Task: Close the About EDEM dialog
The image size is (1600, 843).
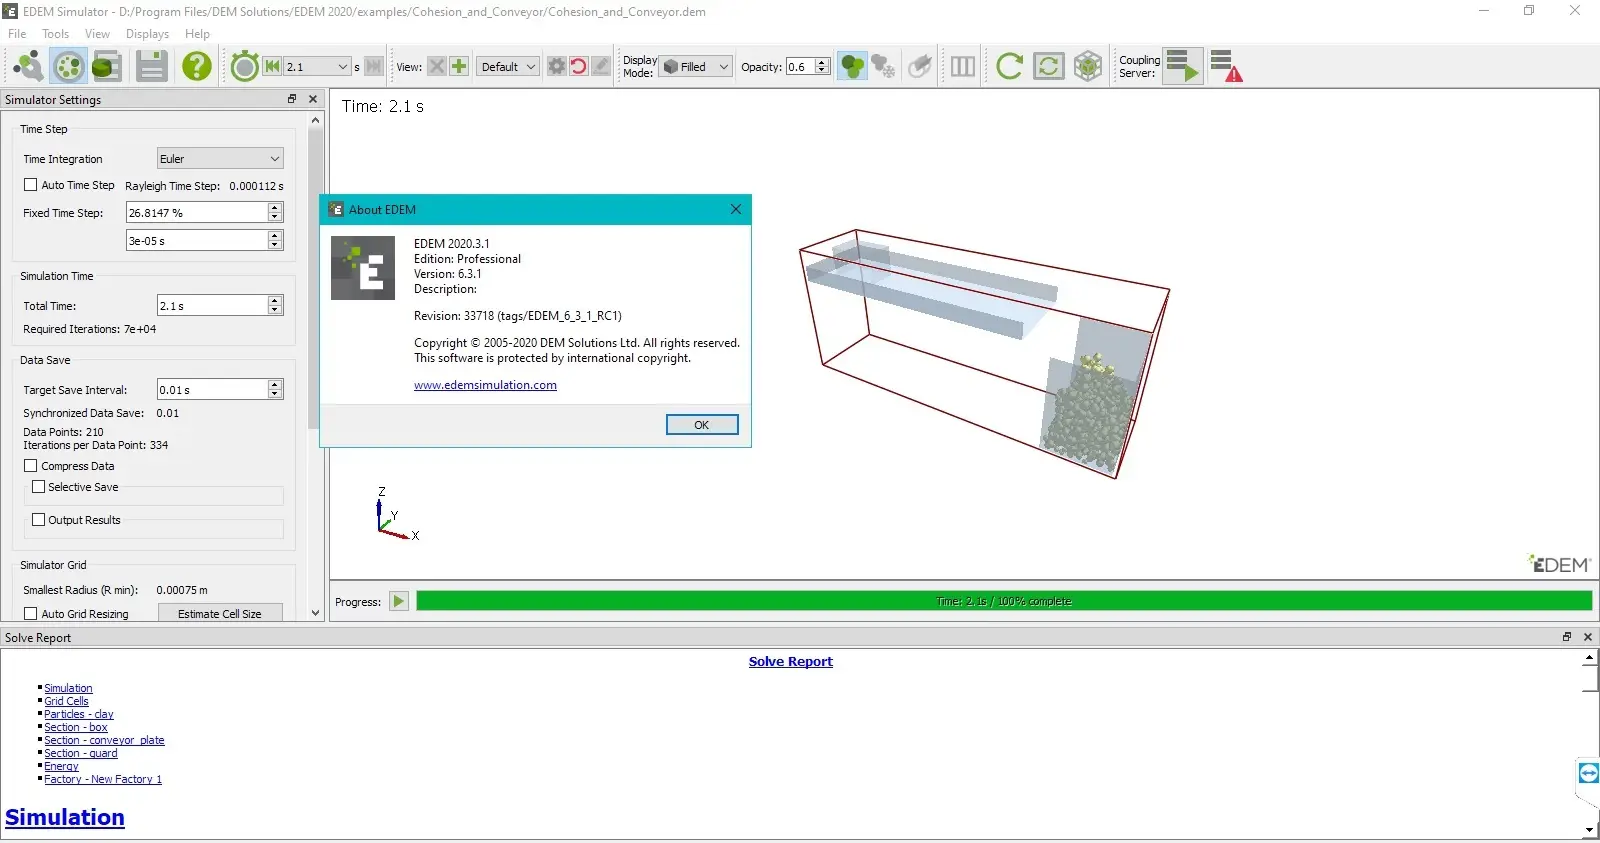Action: [x=736, y=209]
